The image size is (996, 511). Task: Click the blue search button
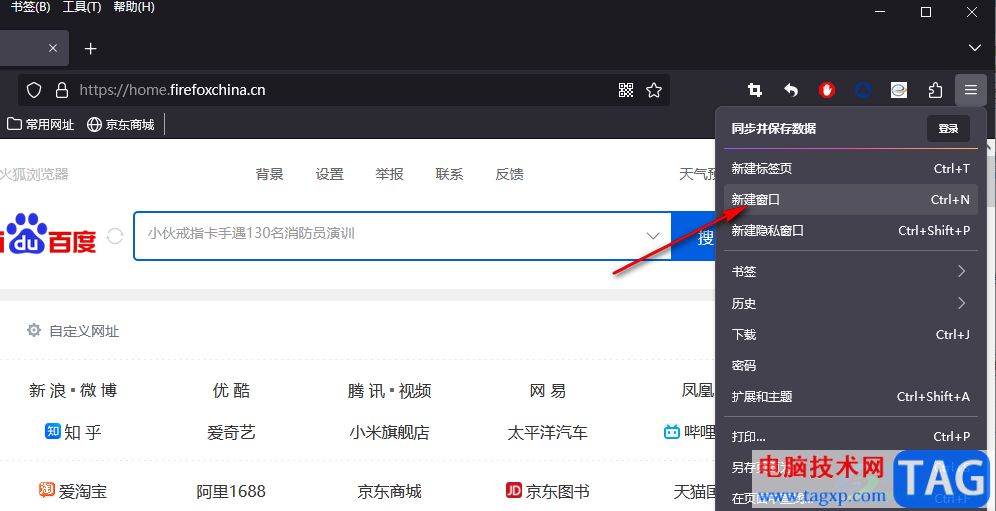tap(693, 236)
